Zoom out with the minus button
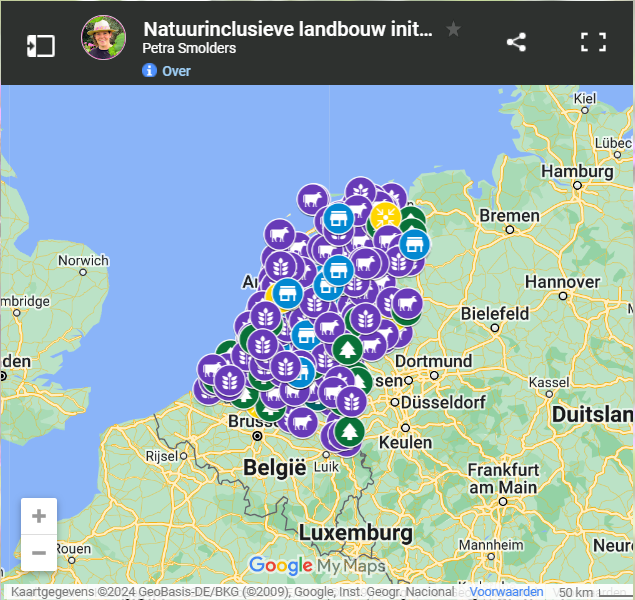Viewport: 635px width, 600px height. tap(39, 553)
